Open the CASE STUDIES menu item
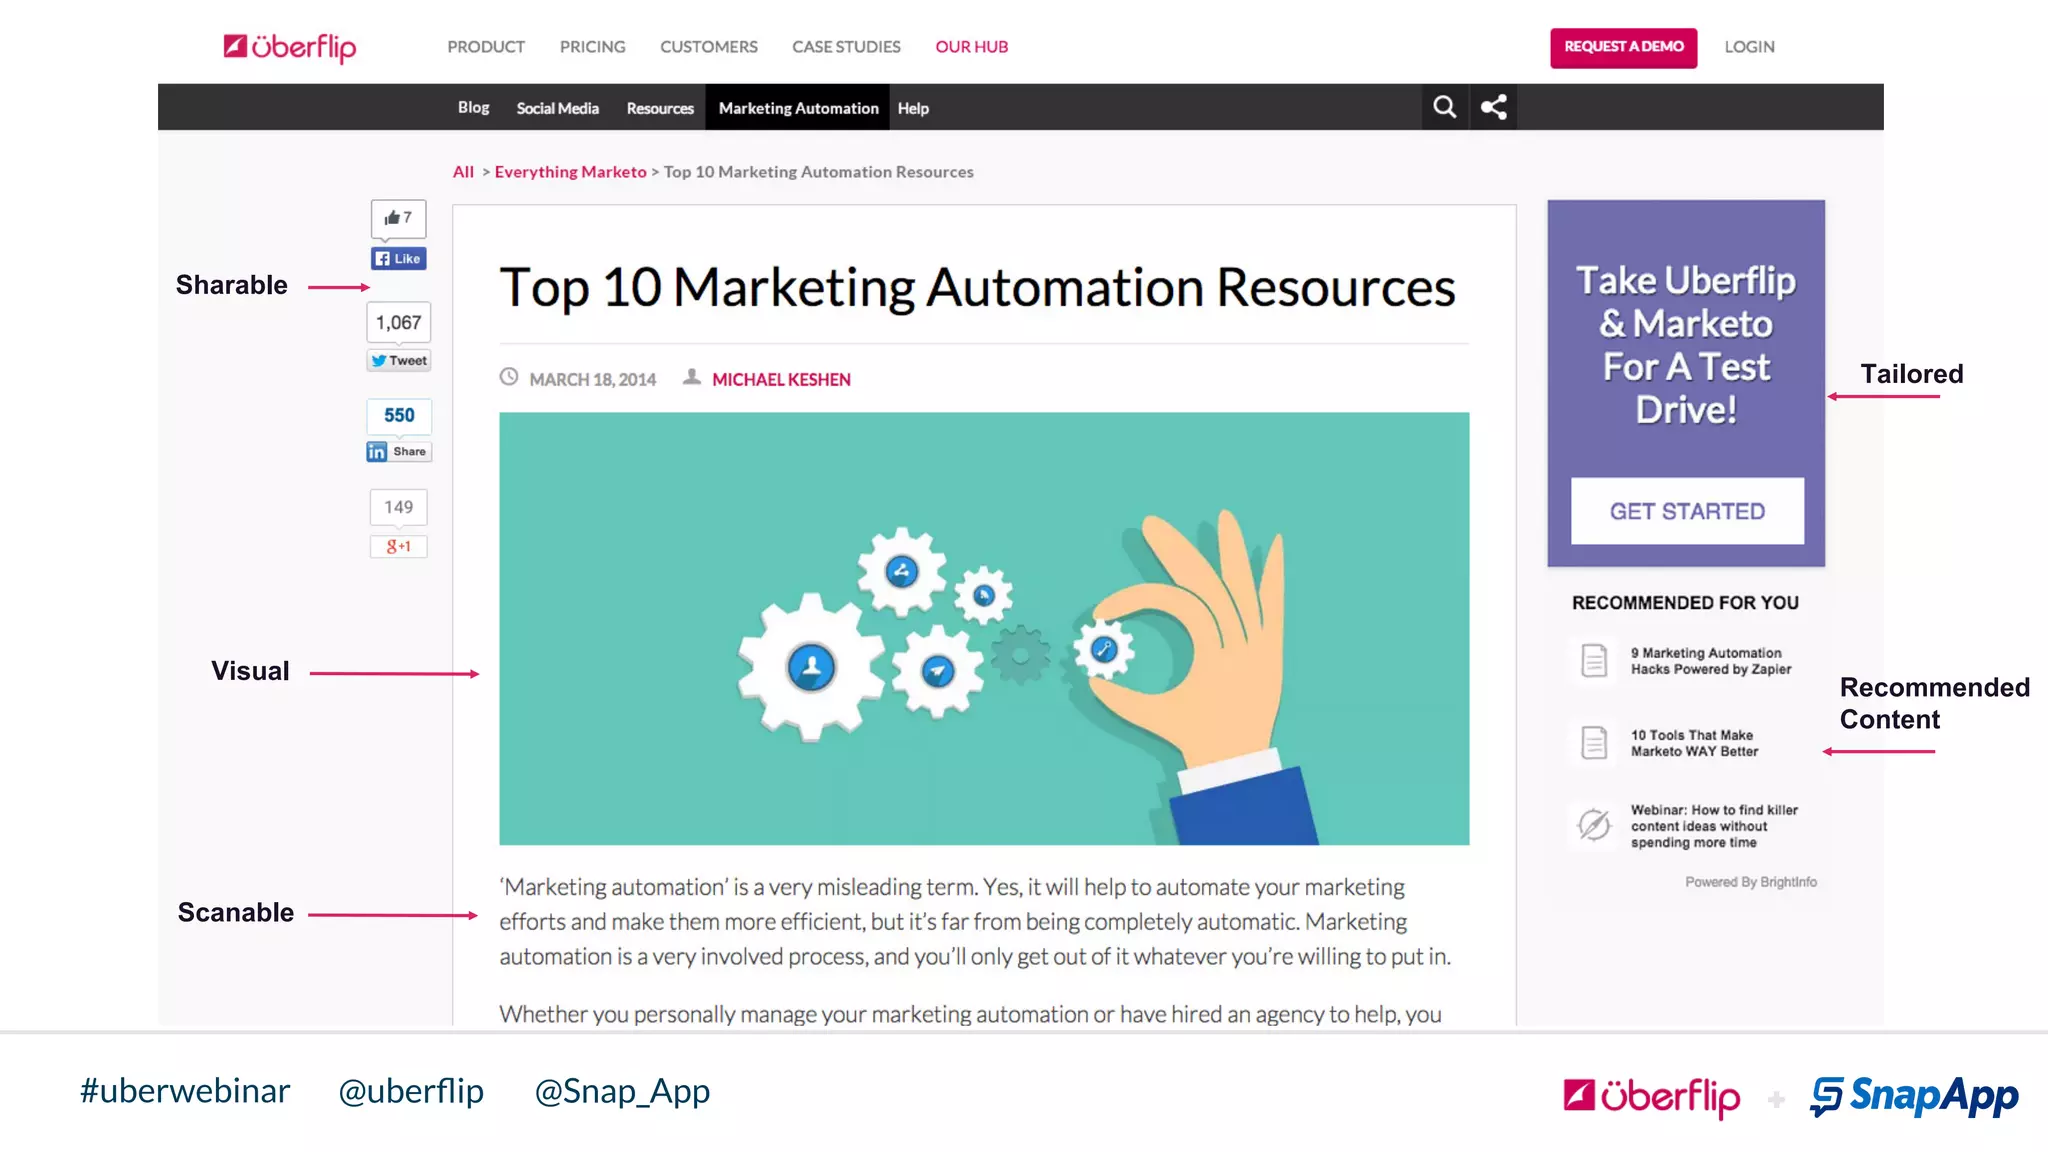This screenshot has height=1152, width=2048. (846, 47)
